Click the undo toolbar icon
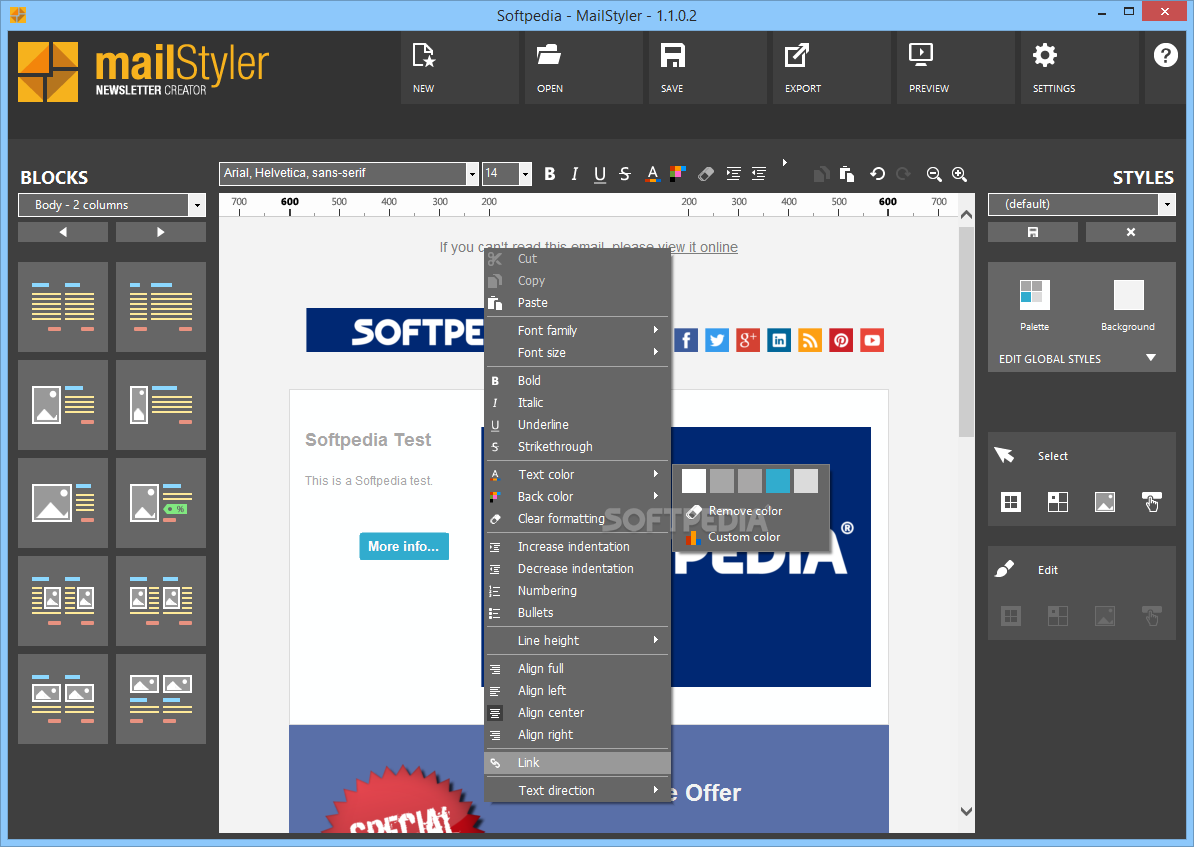 [877, 174]
